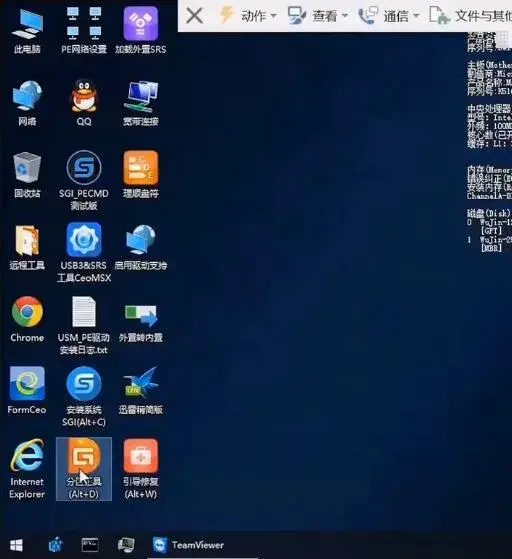
Task: Launch QQ penguin icon
Action: coord(84,103)
